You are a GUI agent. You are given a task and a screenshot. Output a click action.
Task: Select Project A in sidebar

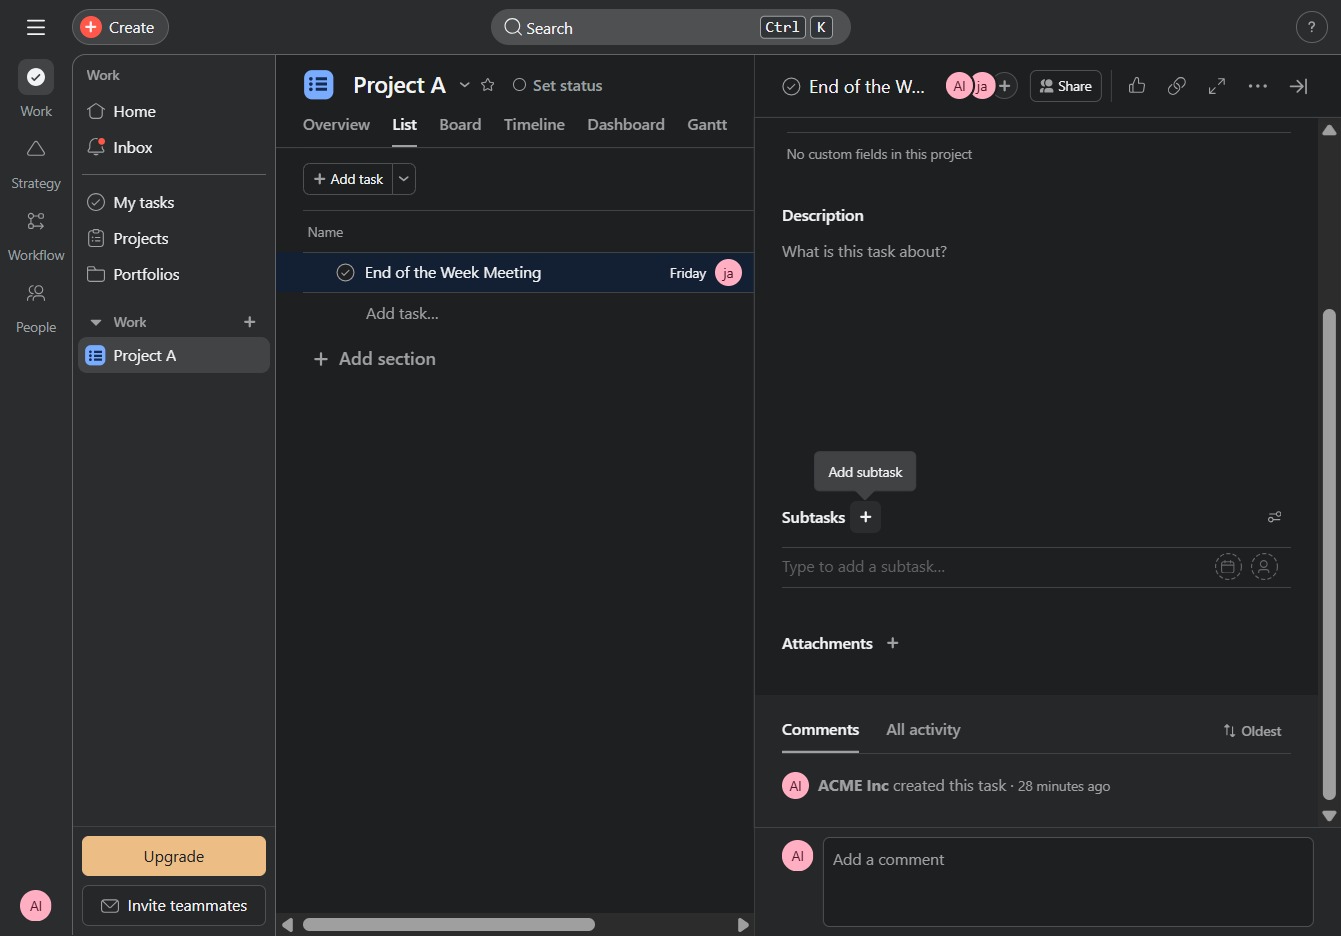pos(174,355)
